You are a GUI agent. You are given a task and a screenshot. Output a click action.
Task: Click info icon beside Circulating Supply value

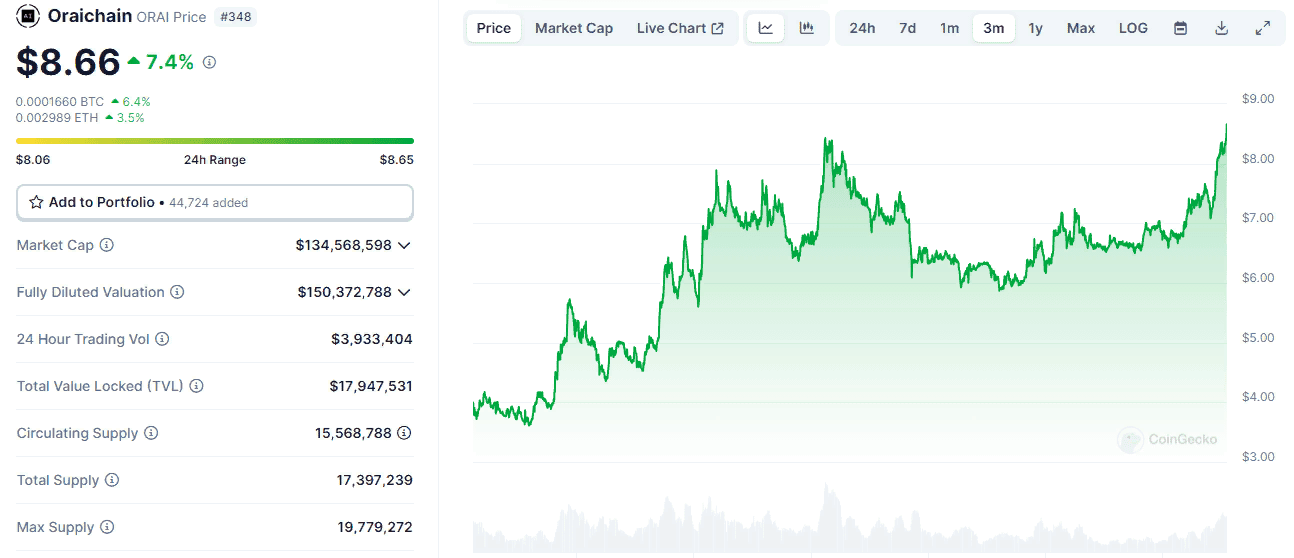pos(404,433)
